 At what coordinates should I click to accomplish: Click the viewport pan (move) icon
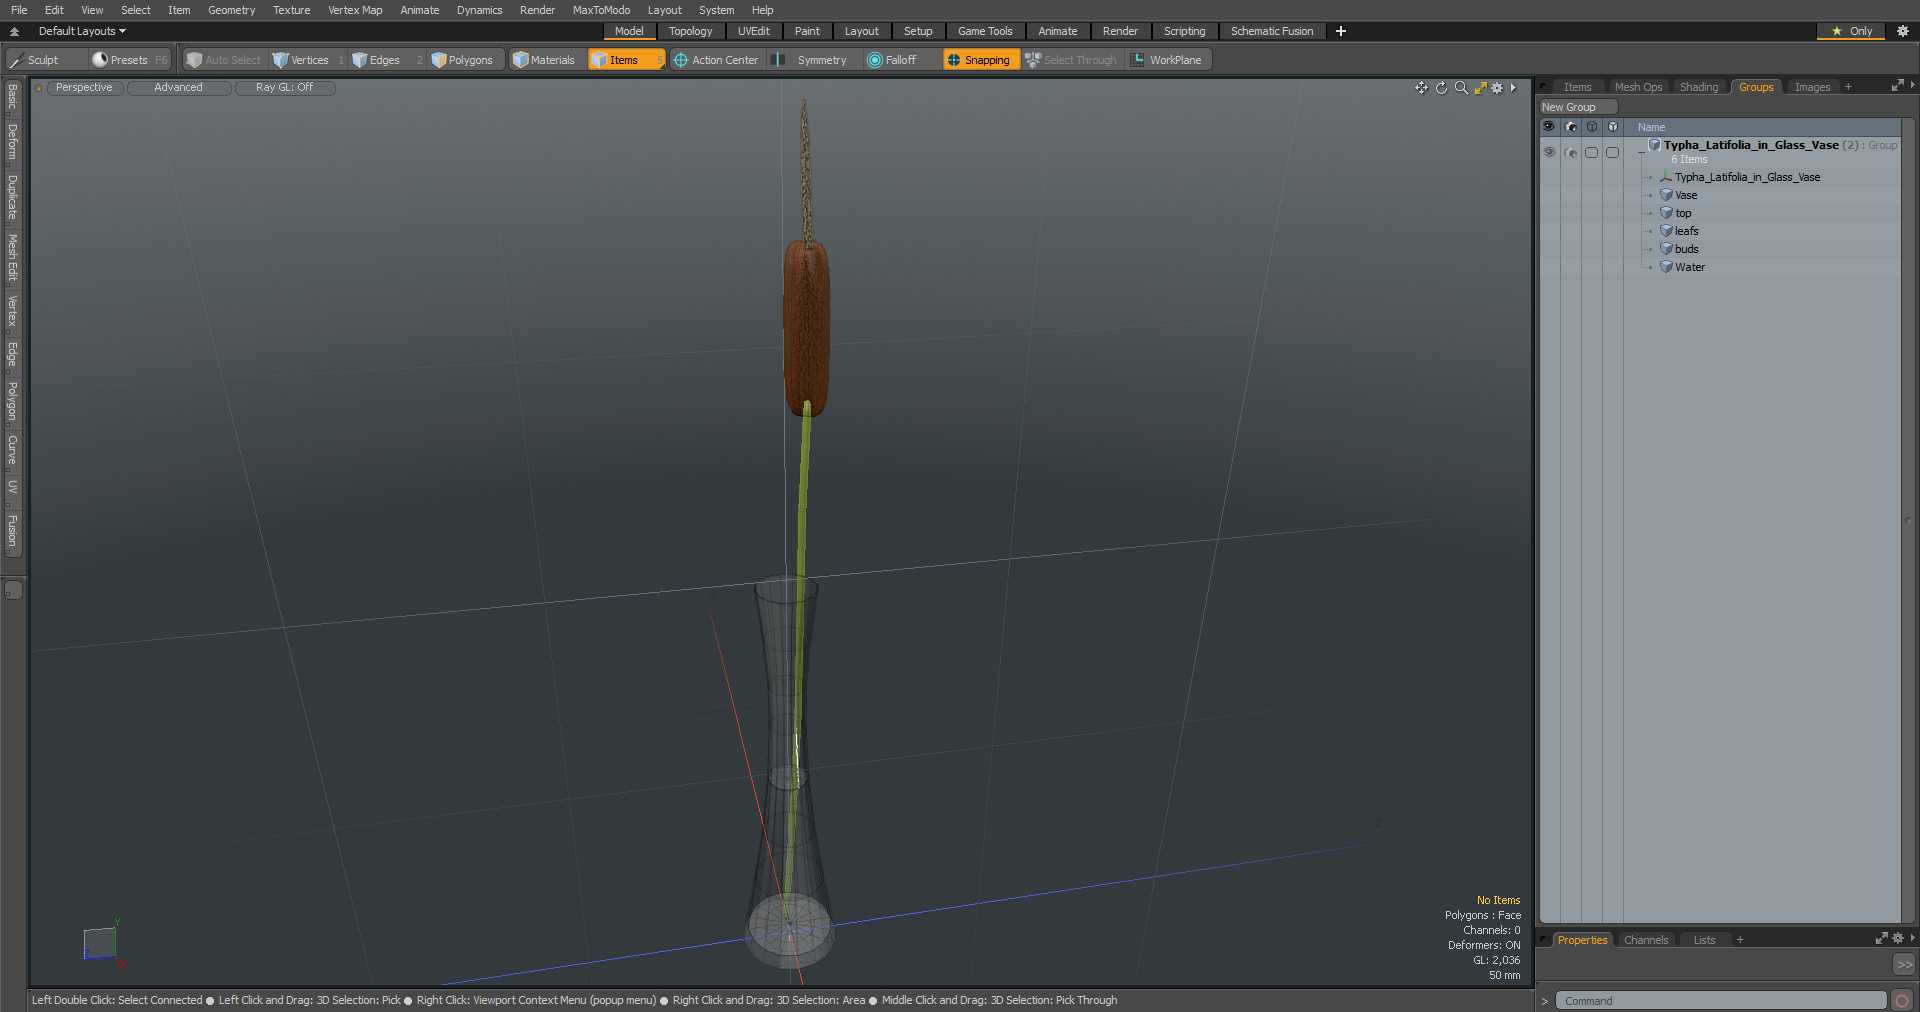(x=1421, y=88)
